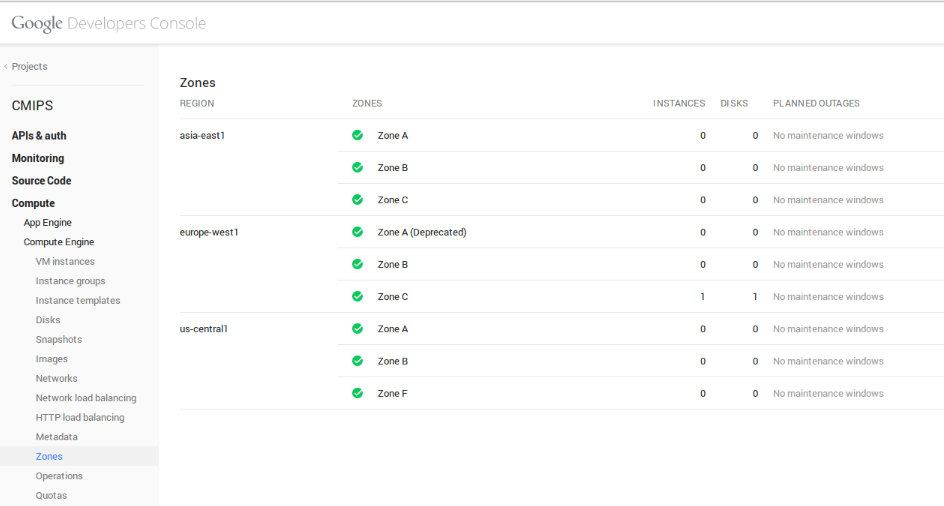
Task: Go to HTTP load balancing
Action: pyautogui.click(x=80, y=417)
